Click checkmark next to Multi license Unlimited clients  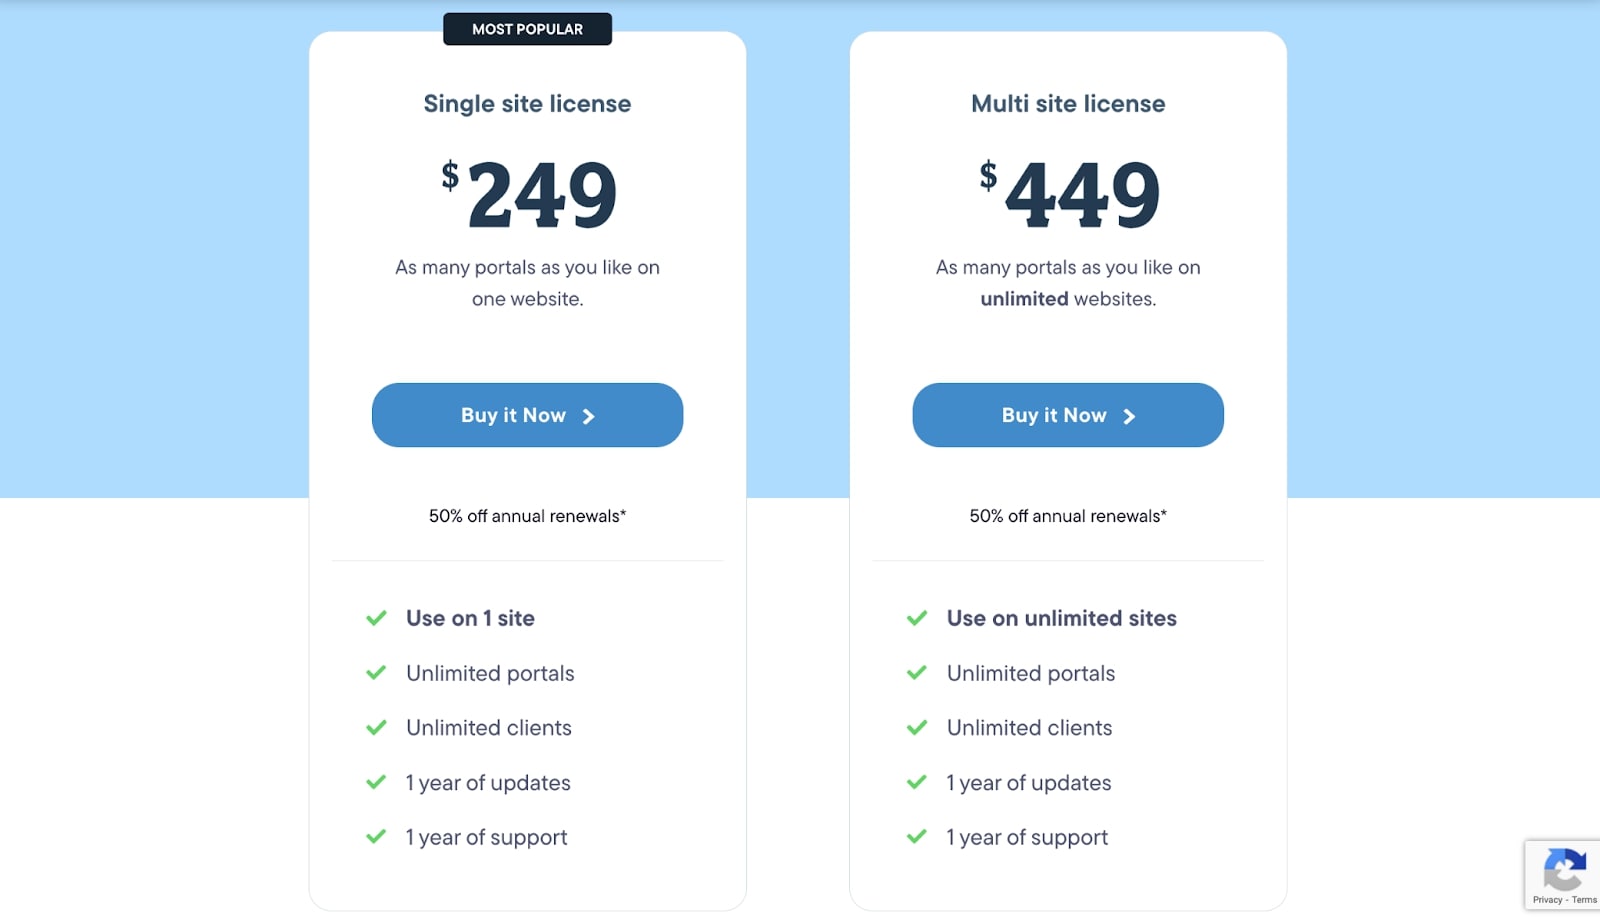(917, 728)
